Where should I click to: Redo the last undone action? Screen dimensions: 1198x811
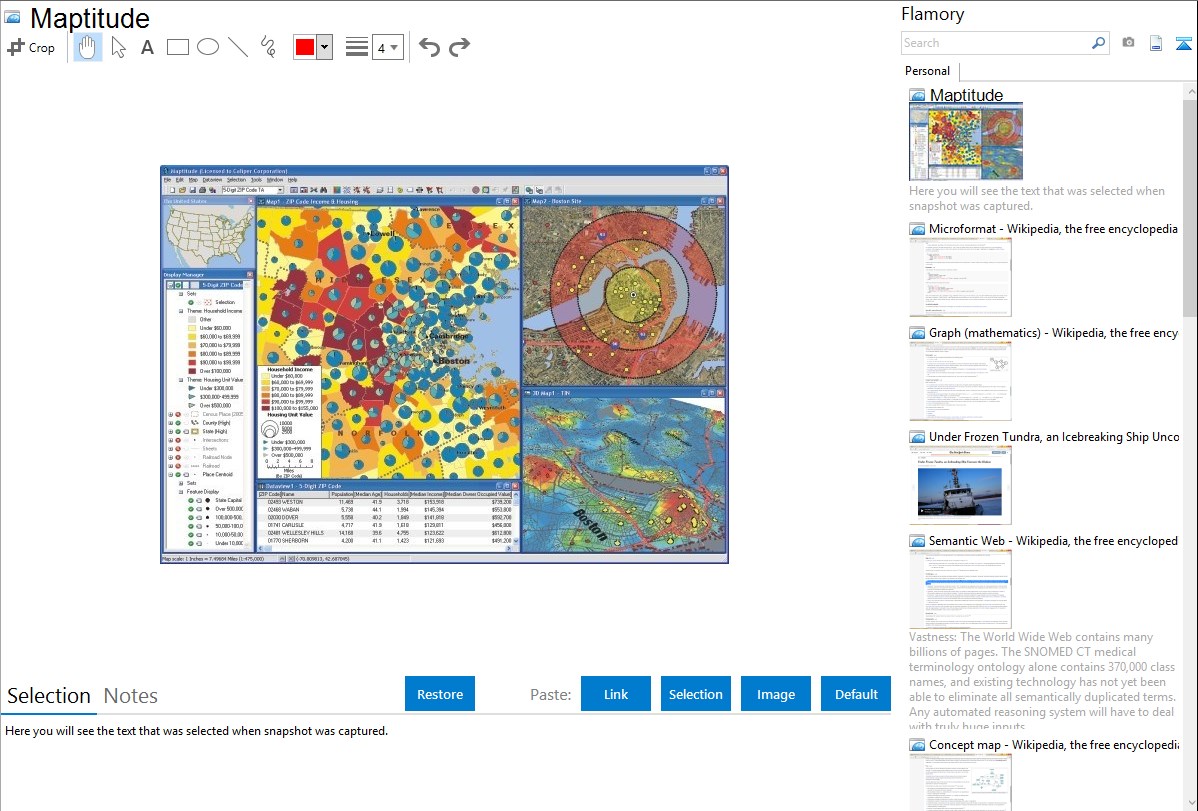tap(459, 47)
